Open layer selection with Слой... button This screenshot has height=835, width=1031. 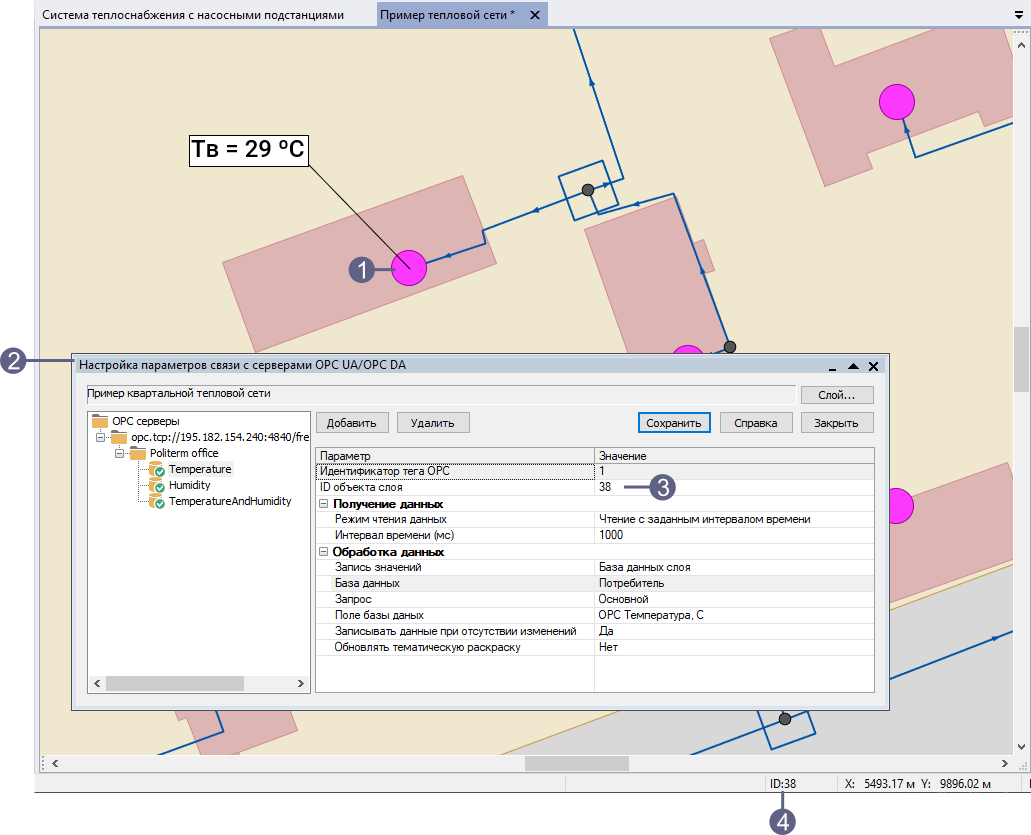tap(836, 395)
